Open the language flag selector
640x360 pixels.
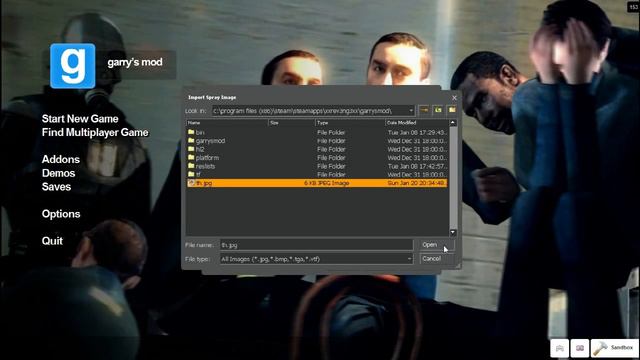580,348
